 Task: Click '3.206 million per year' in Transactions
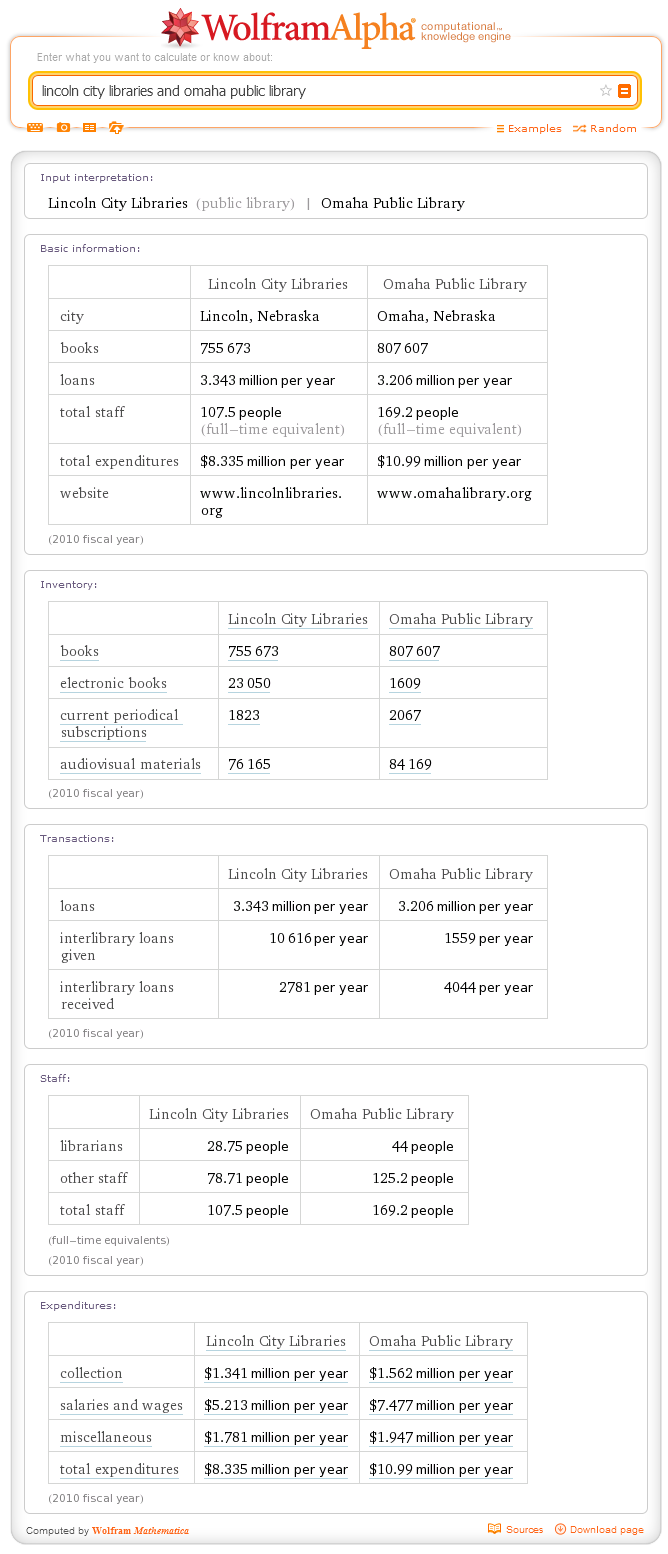coord(466,906)
